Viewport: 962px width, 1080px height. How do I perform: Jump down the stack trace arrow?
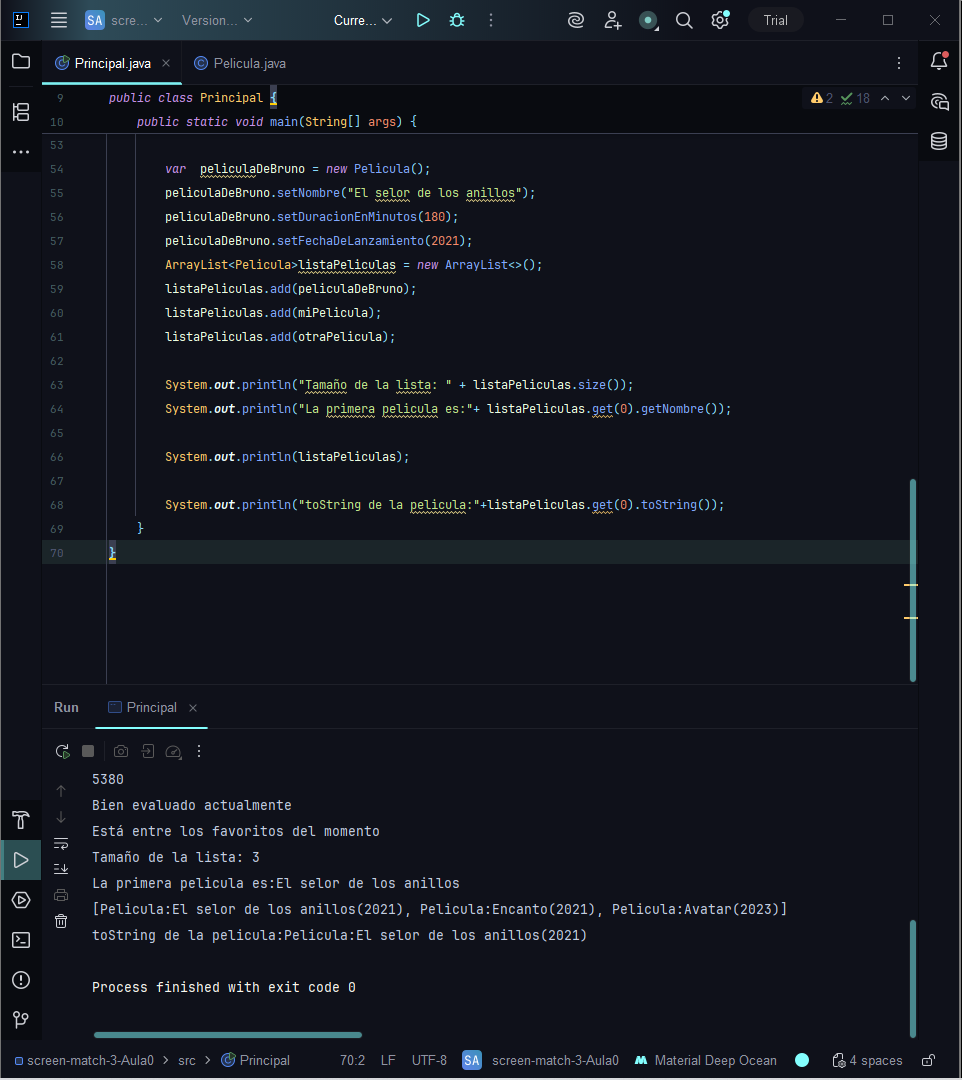coord(61,817)
